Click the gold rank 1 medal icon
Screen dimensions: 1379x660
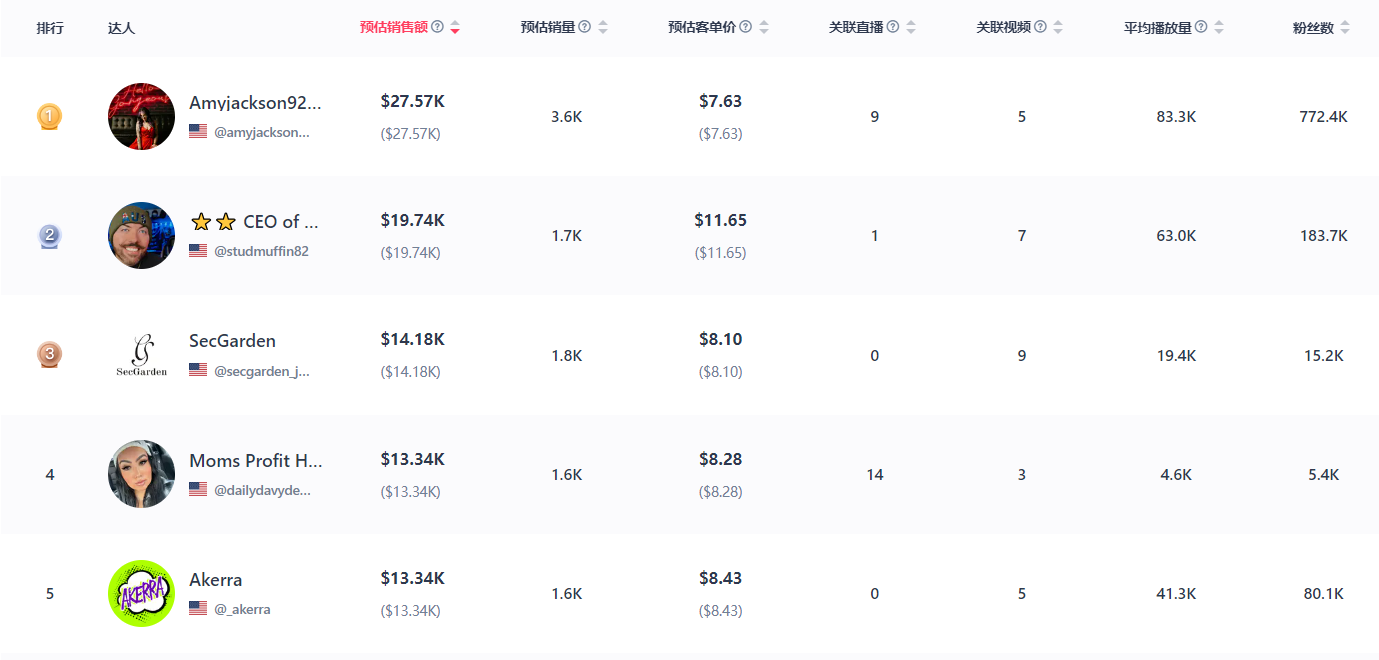[50, 117]
